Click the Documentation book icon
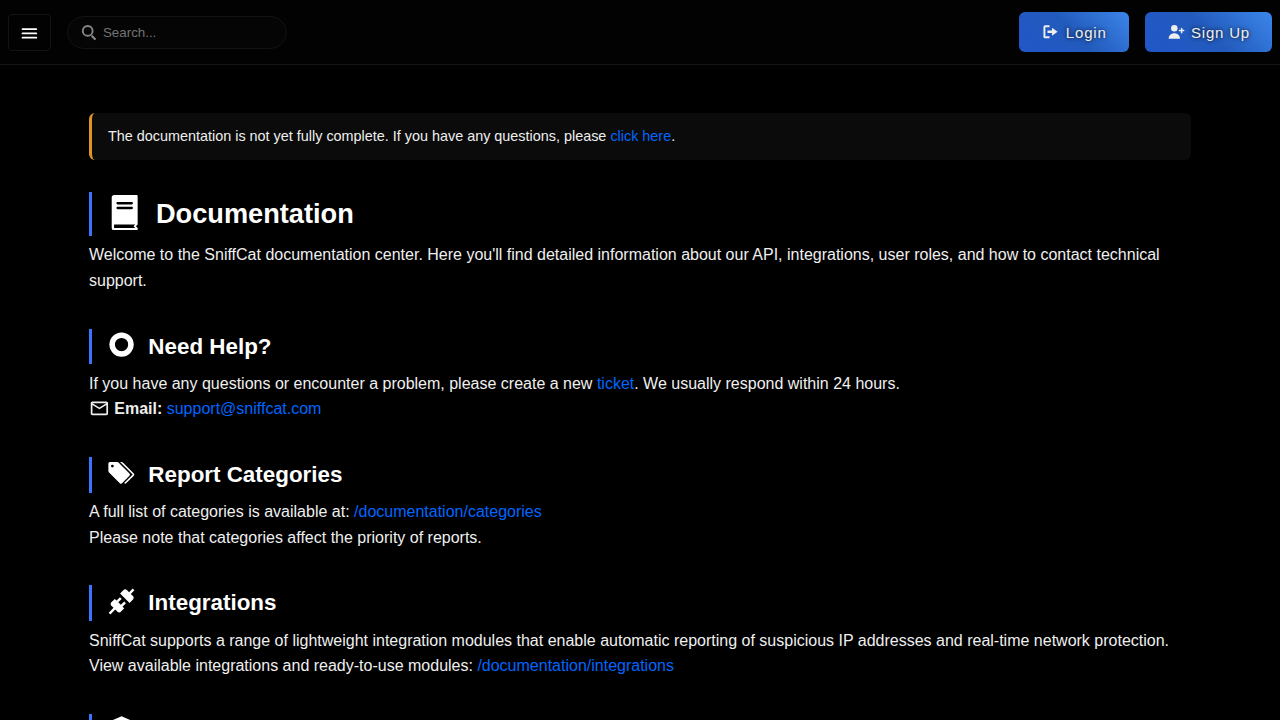The width and height of the screenshot is (1280, 720). click(x=125, y=214)
